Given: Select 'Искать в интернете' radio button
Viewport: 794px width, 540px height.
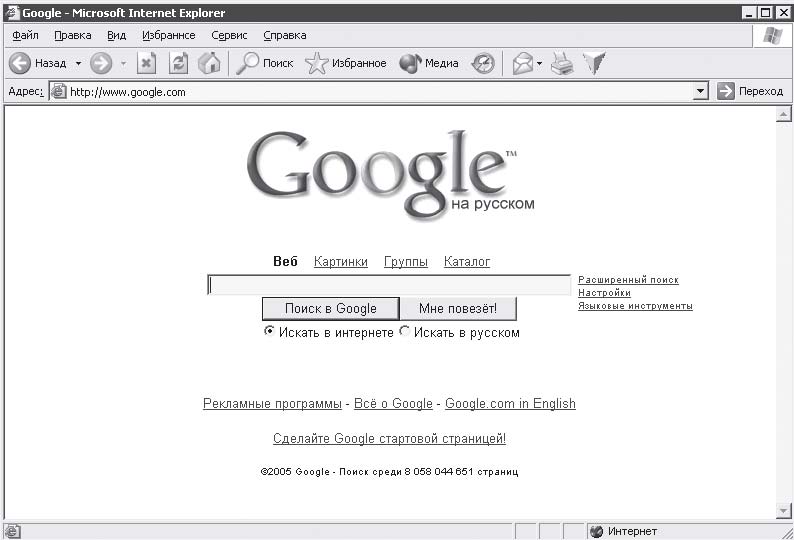Looking at the screenshot, I should [269, 332].
